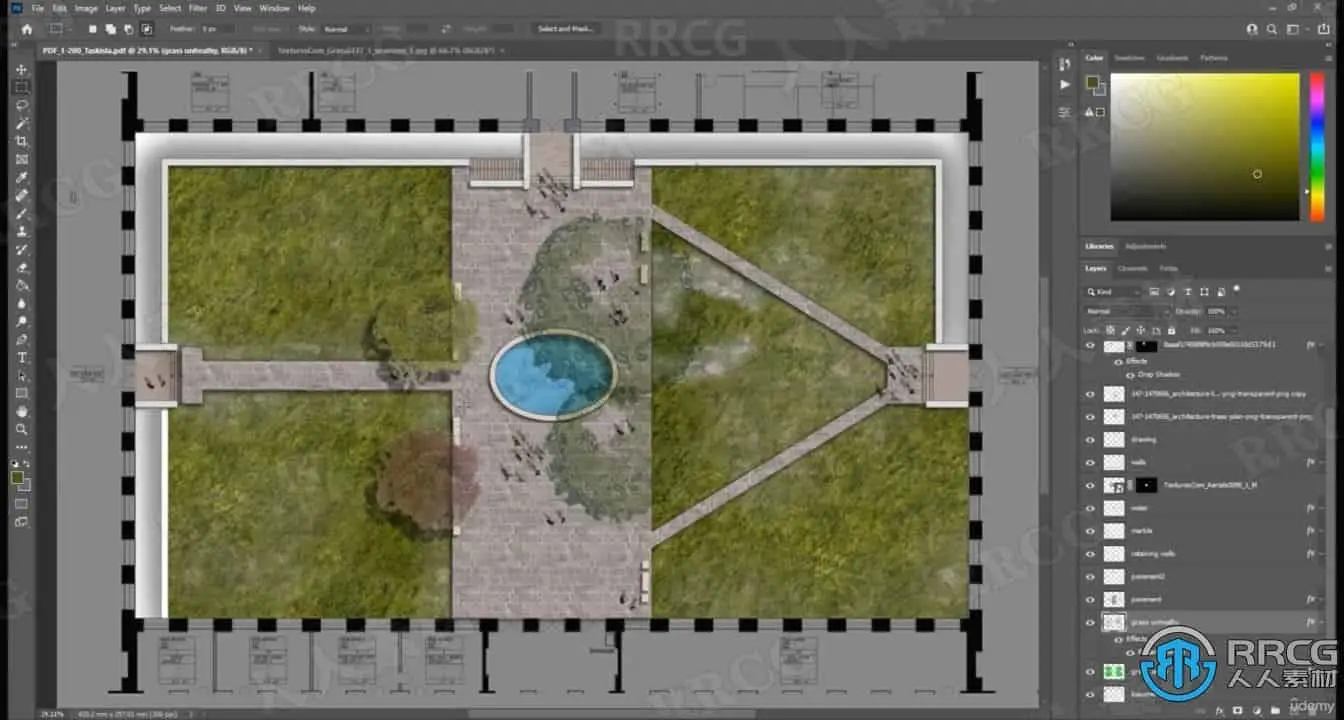
Task: Select the Rectangular Marquee tool
Action: tap(22, 87)
